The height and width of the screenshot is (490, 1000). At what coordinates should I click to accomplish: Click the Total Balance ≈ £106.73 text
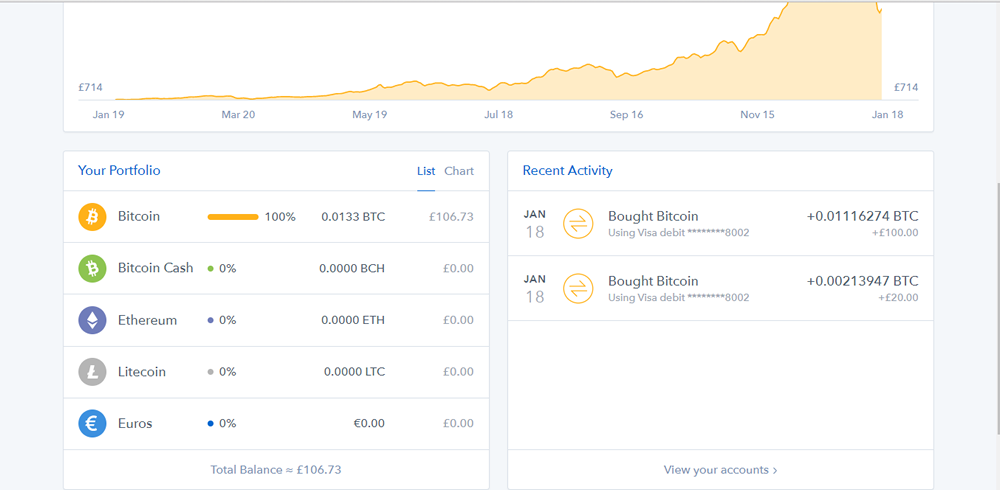276,470
